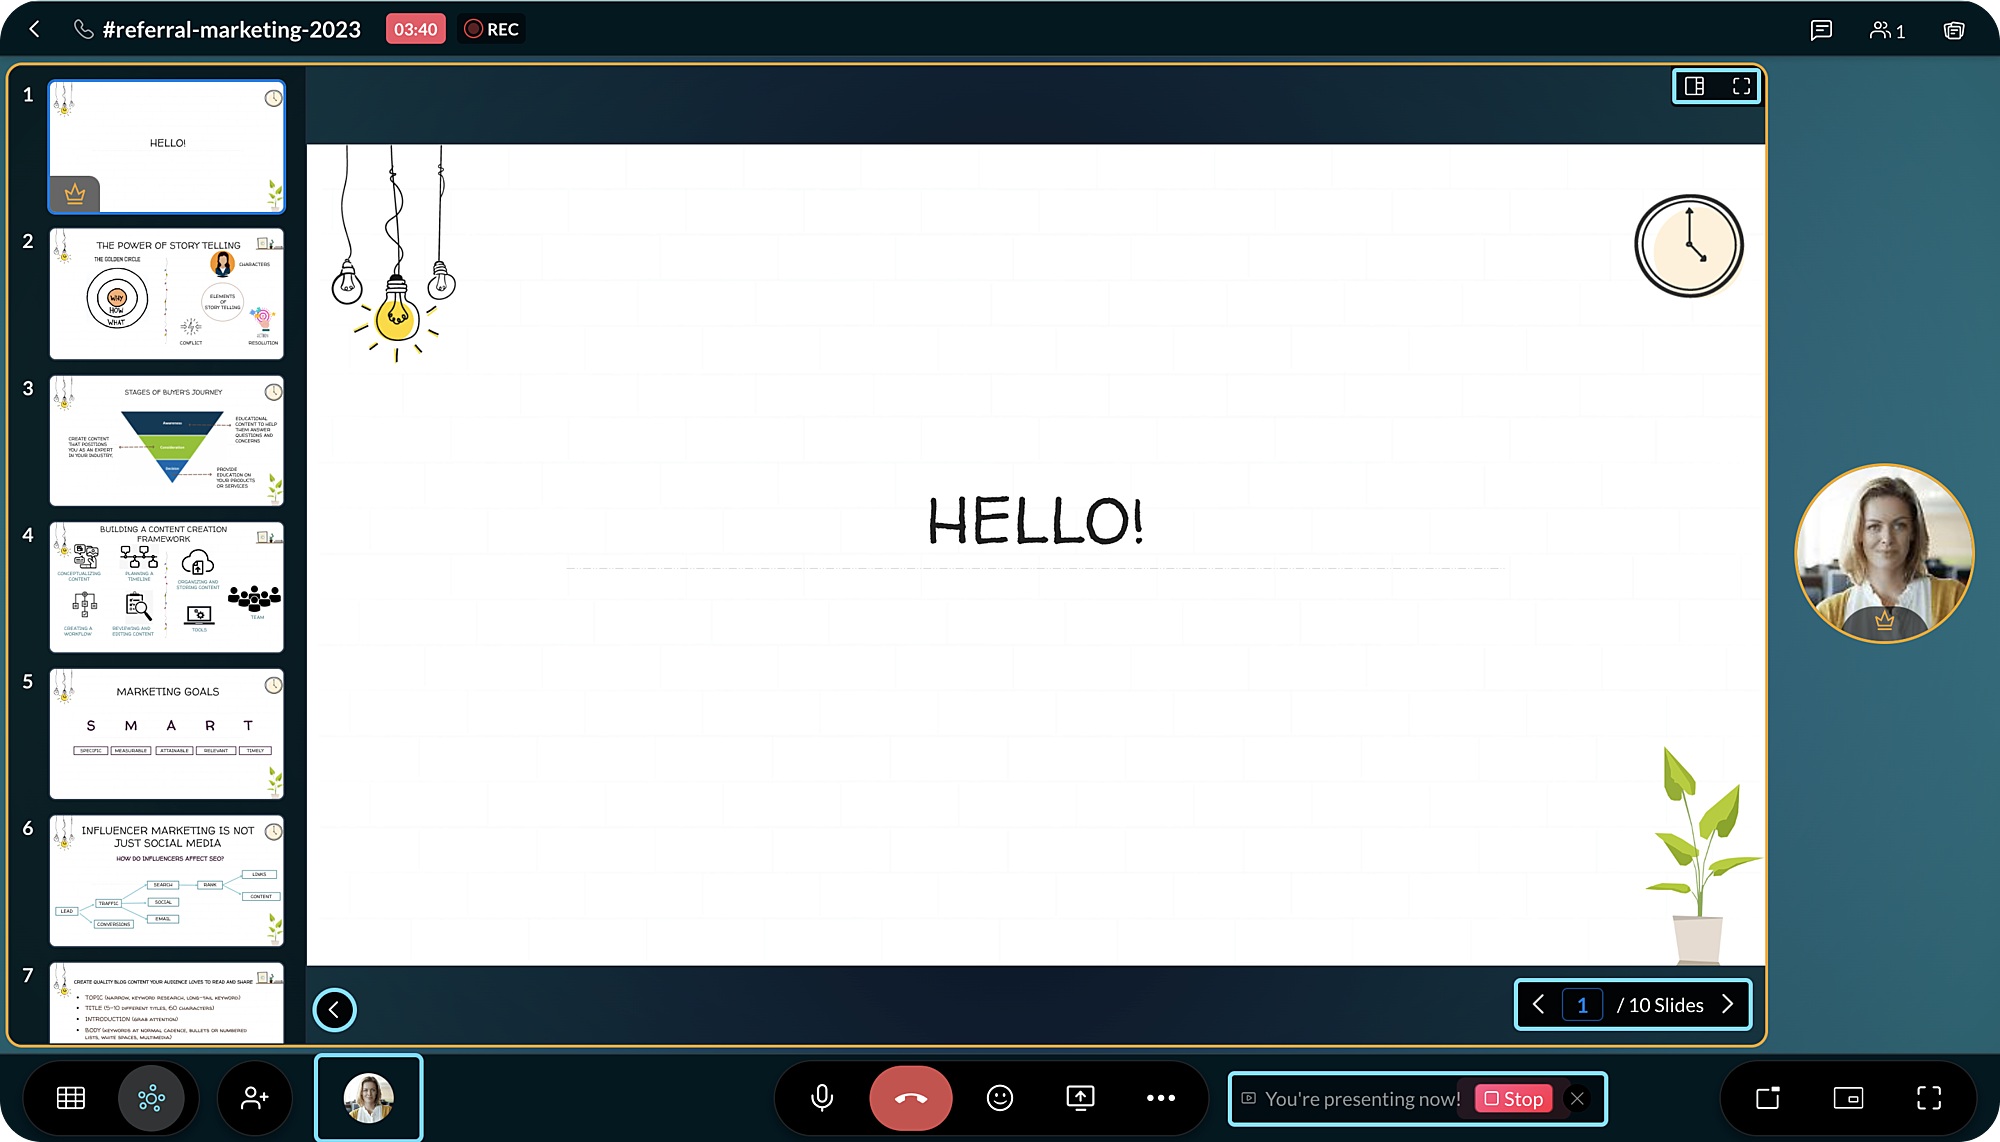Open the emoji reactions icon
2000x1142 pixels.
[1000, 1098]
